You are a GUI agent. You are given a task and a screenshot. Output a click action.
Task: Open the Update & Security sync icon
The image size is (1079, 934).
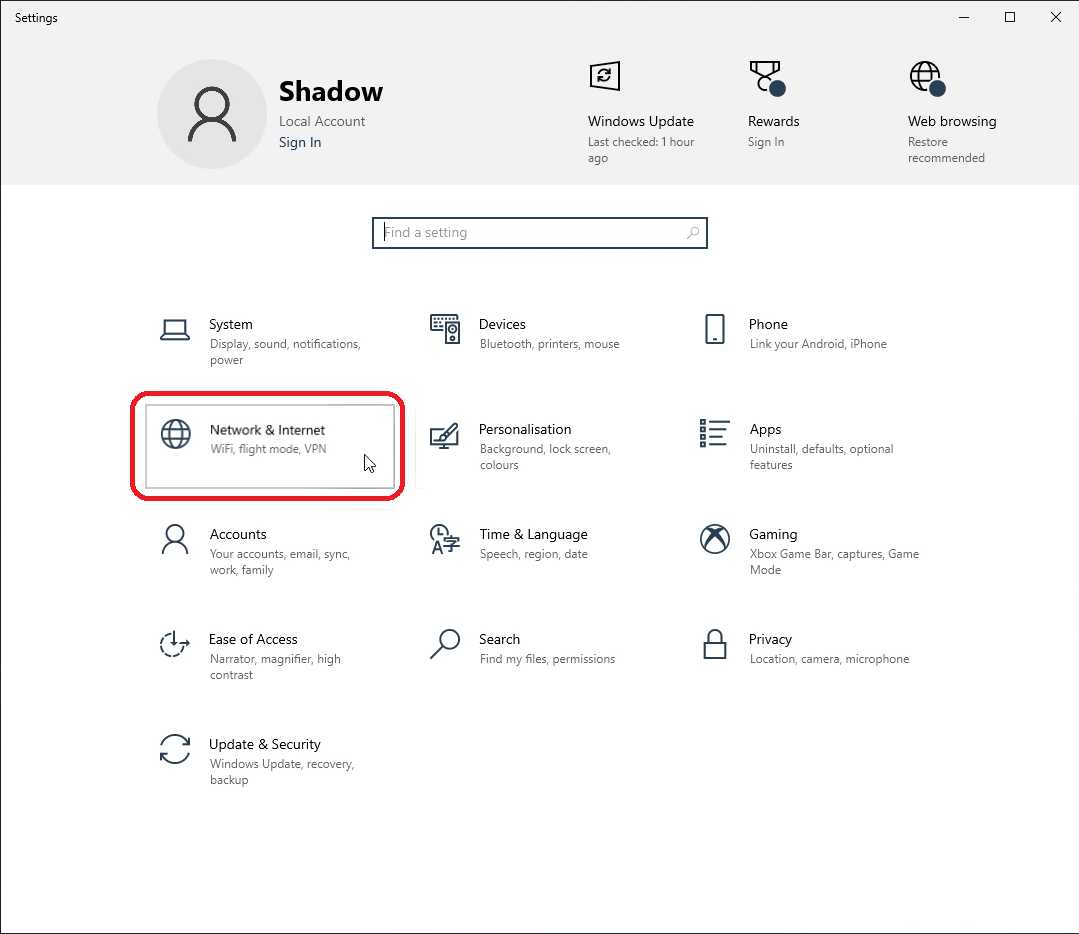[x=175, y=749]
